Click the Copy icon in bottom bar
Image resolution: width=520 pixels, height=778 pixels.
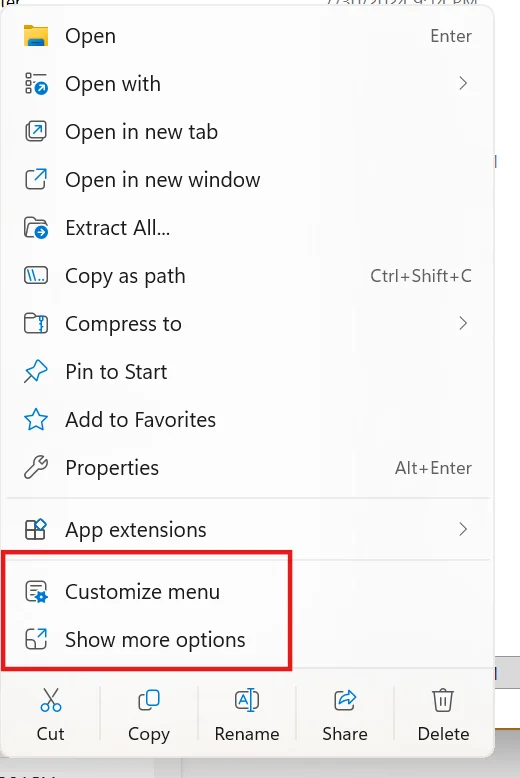[148, 700]
